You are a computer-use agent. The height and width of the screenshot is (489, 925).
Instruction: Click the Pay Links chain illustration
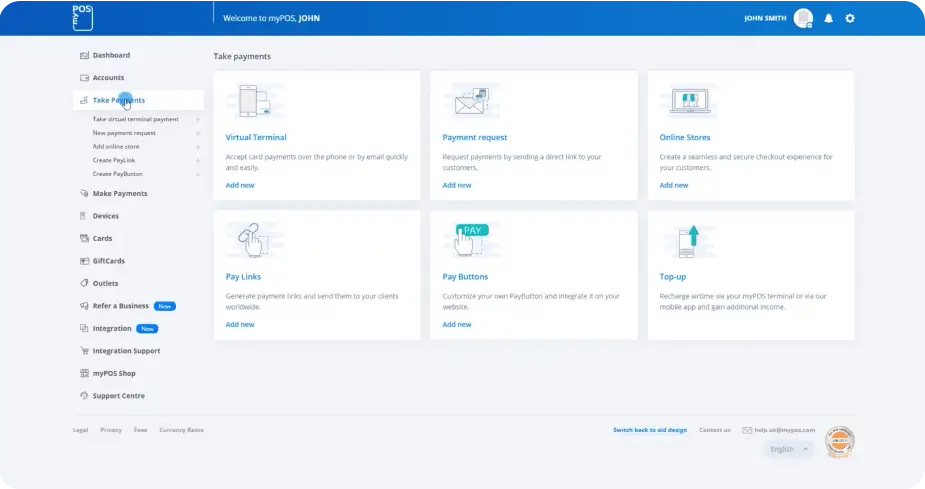tap(254, 240)
